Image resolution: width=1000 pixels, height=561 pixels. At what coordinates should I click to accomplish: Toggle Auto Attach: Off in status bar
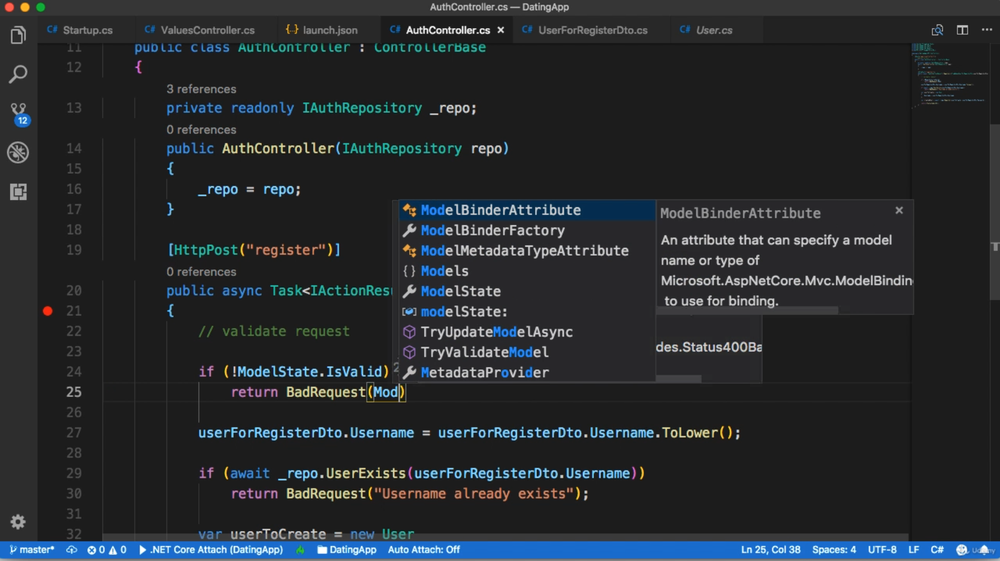point(423,550)
